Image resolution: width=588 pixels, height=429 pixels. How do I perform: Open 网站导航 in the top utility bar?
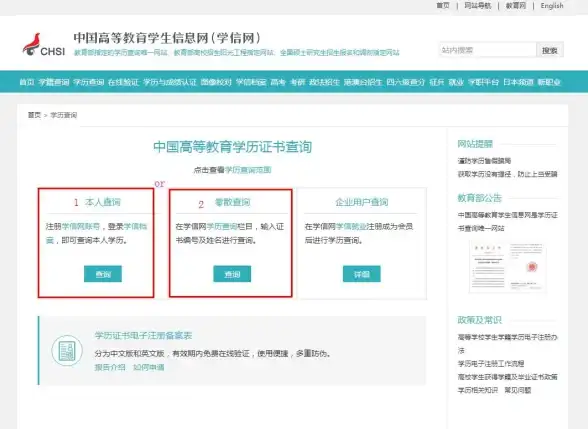click(x=477, y=6)
